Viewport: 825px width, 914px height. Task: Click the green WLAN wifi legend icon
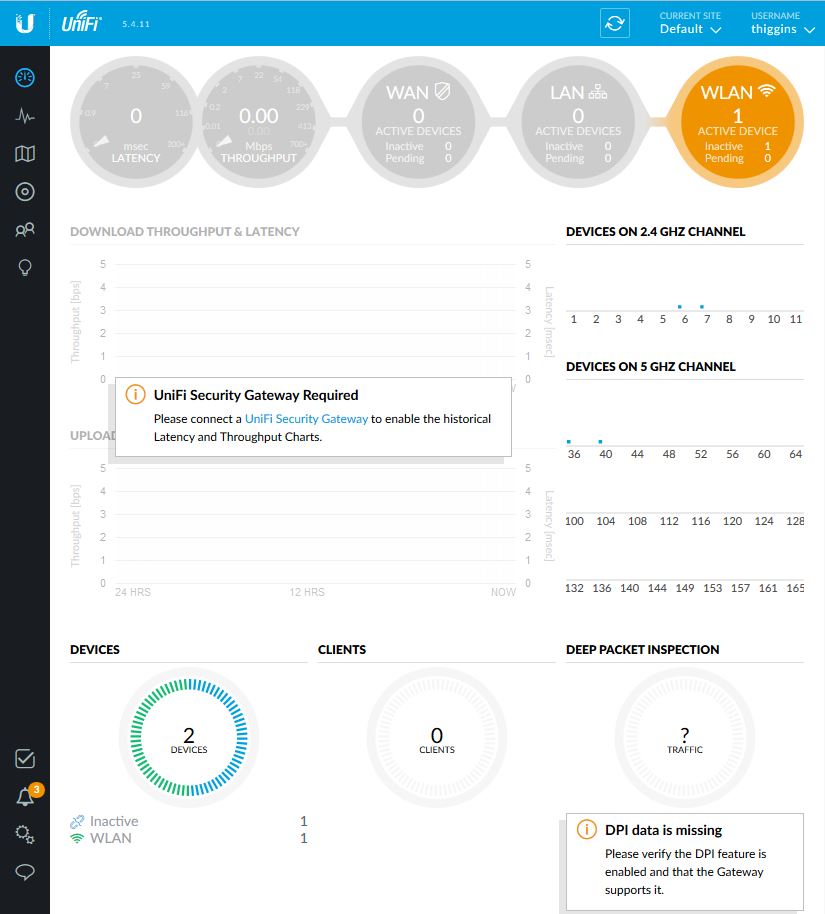77,838
